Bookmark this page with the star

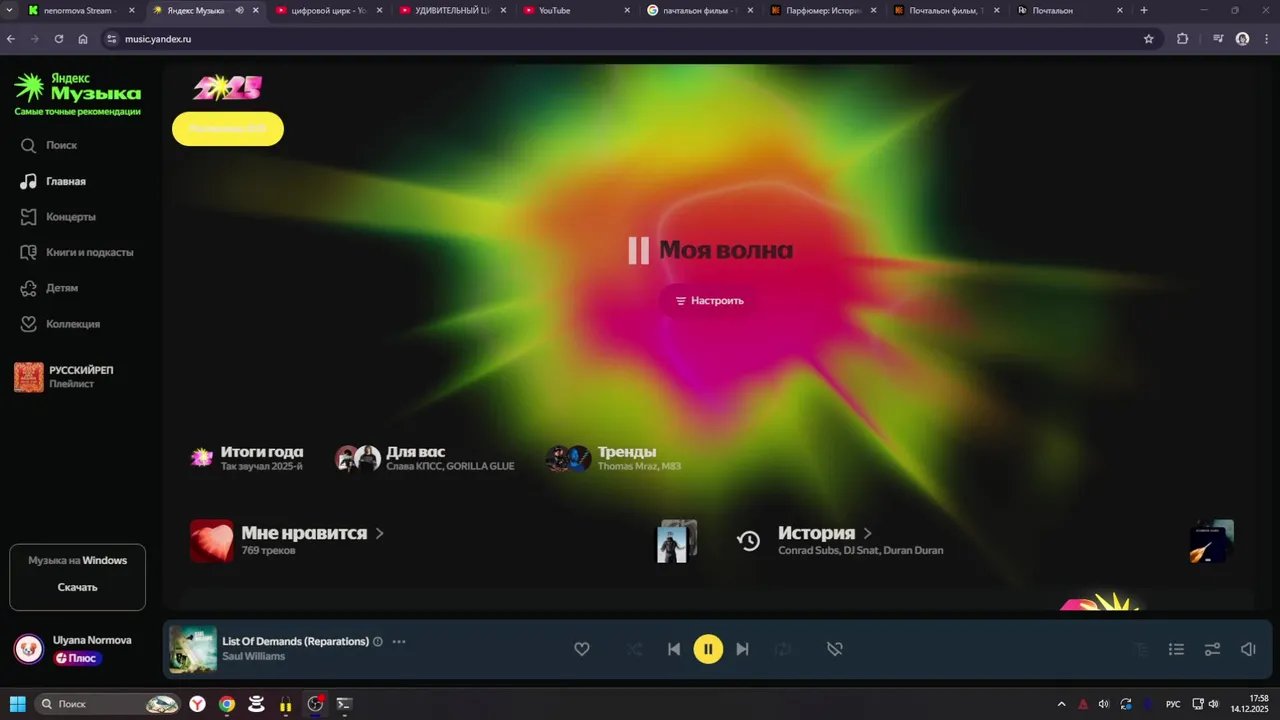(x=1149, y=39)
